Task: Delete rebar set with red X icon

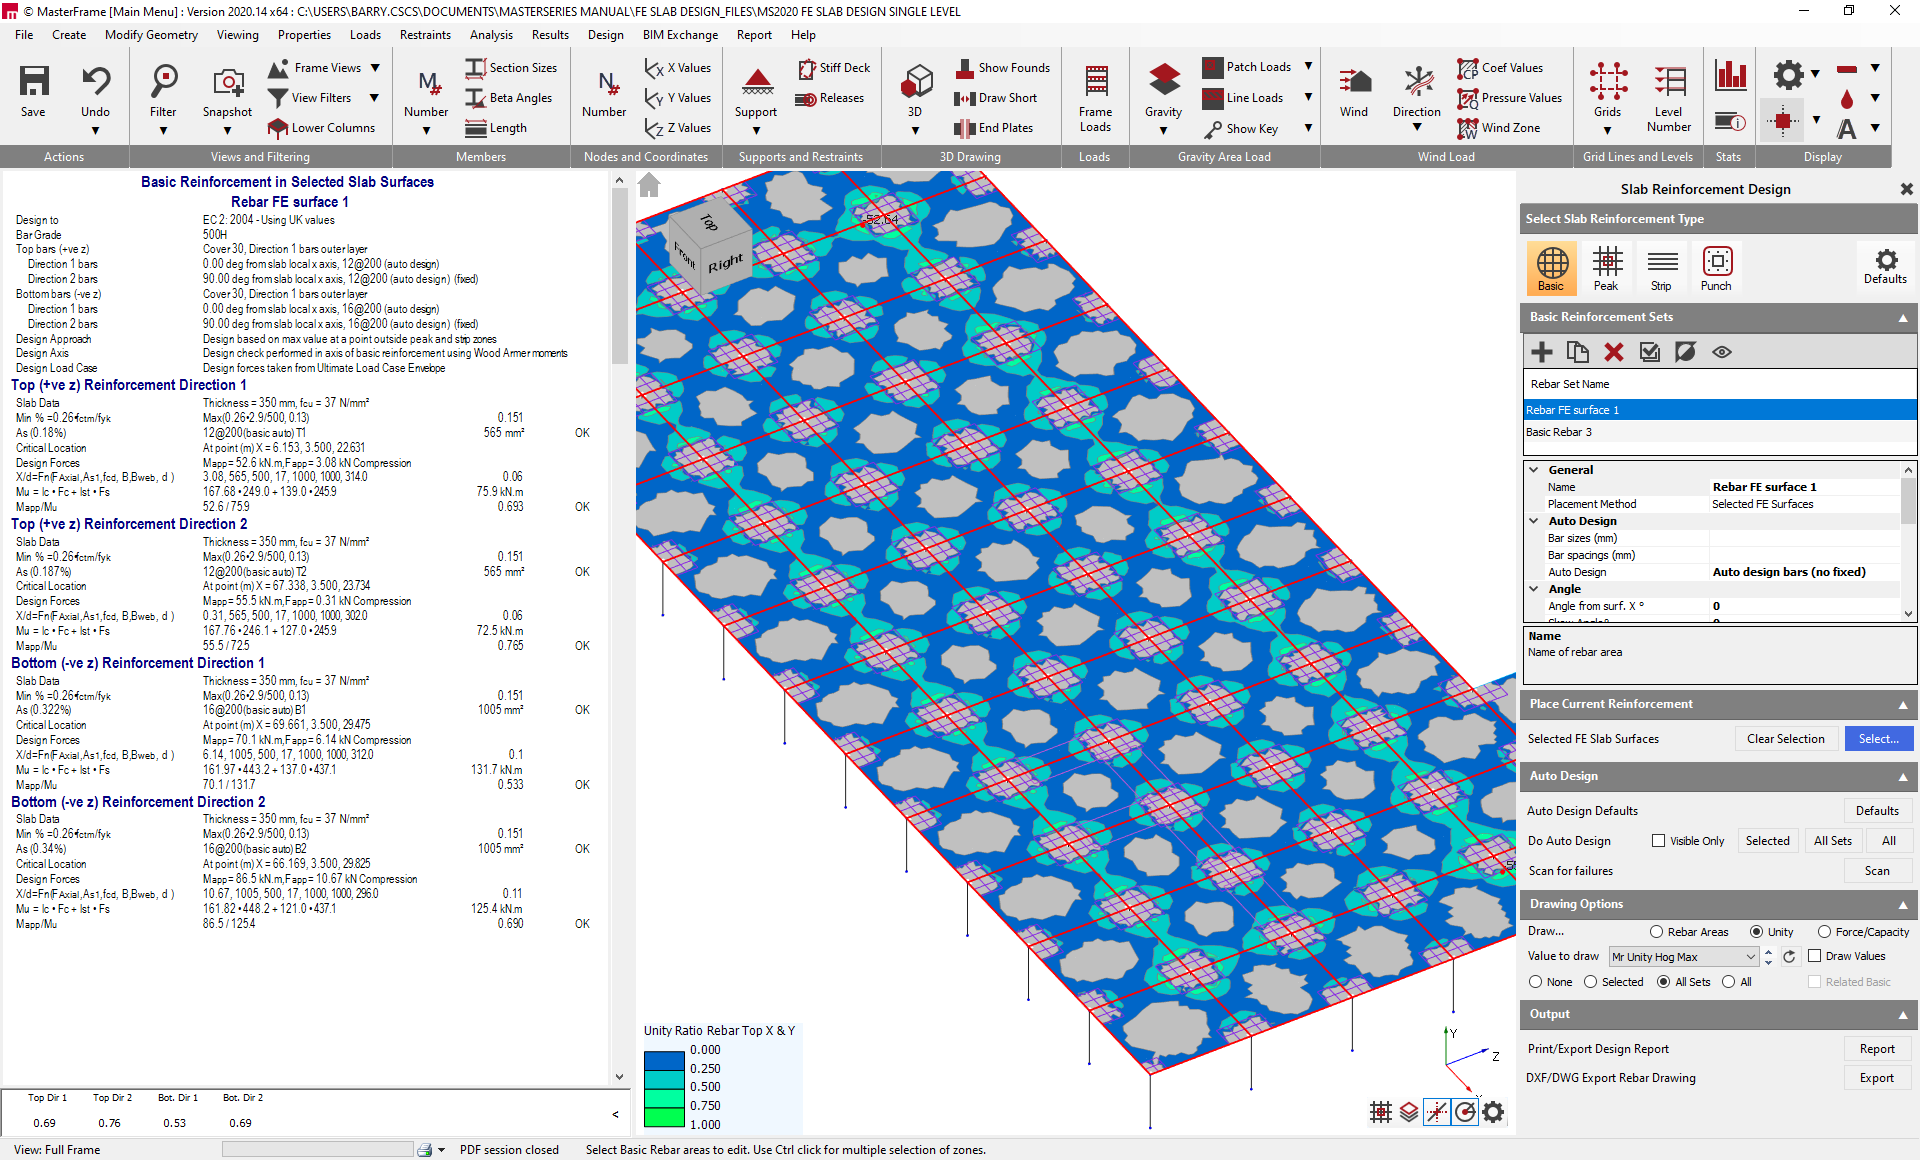Action: click(1613, 352)
